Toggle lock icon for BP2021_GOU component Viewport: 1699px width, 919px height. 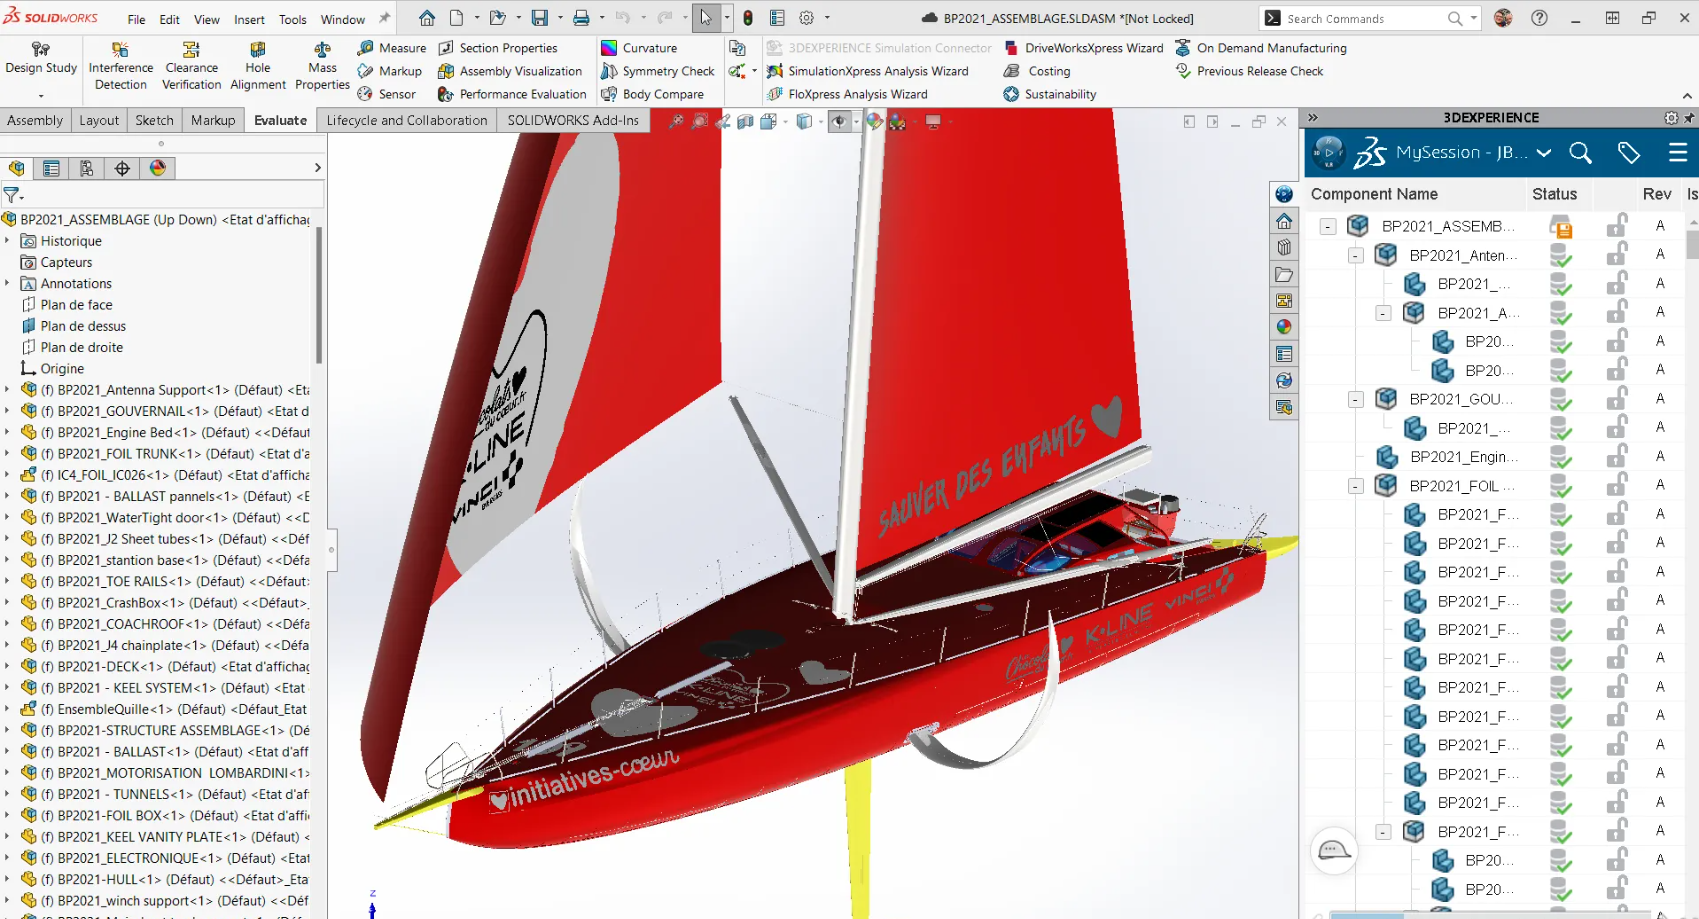(1616, 399)
